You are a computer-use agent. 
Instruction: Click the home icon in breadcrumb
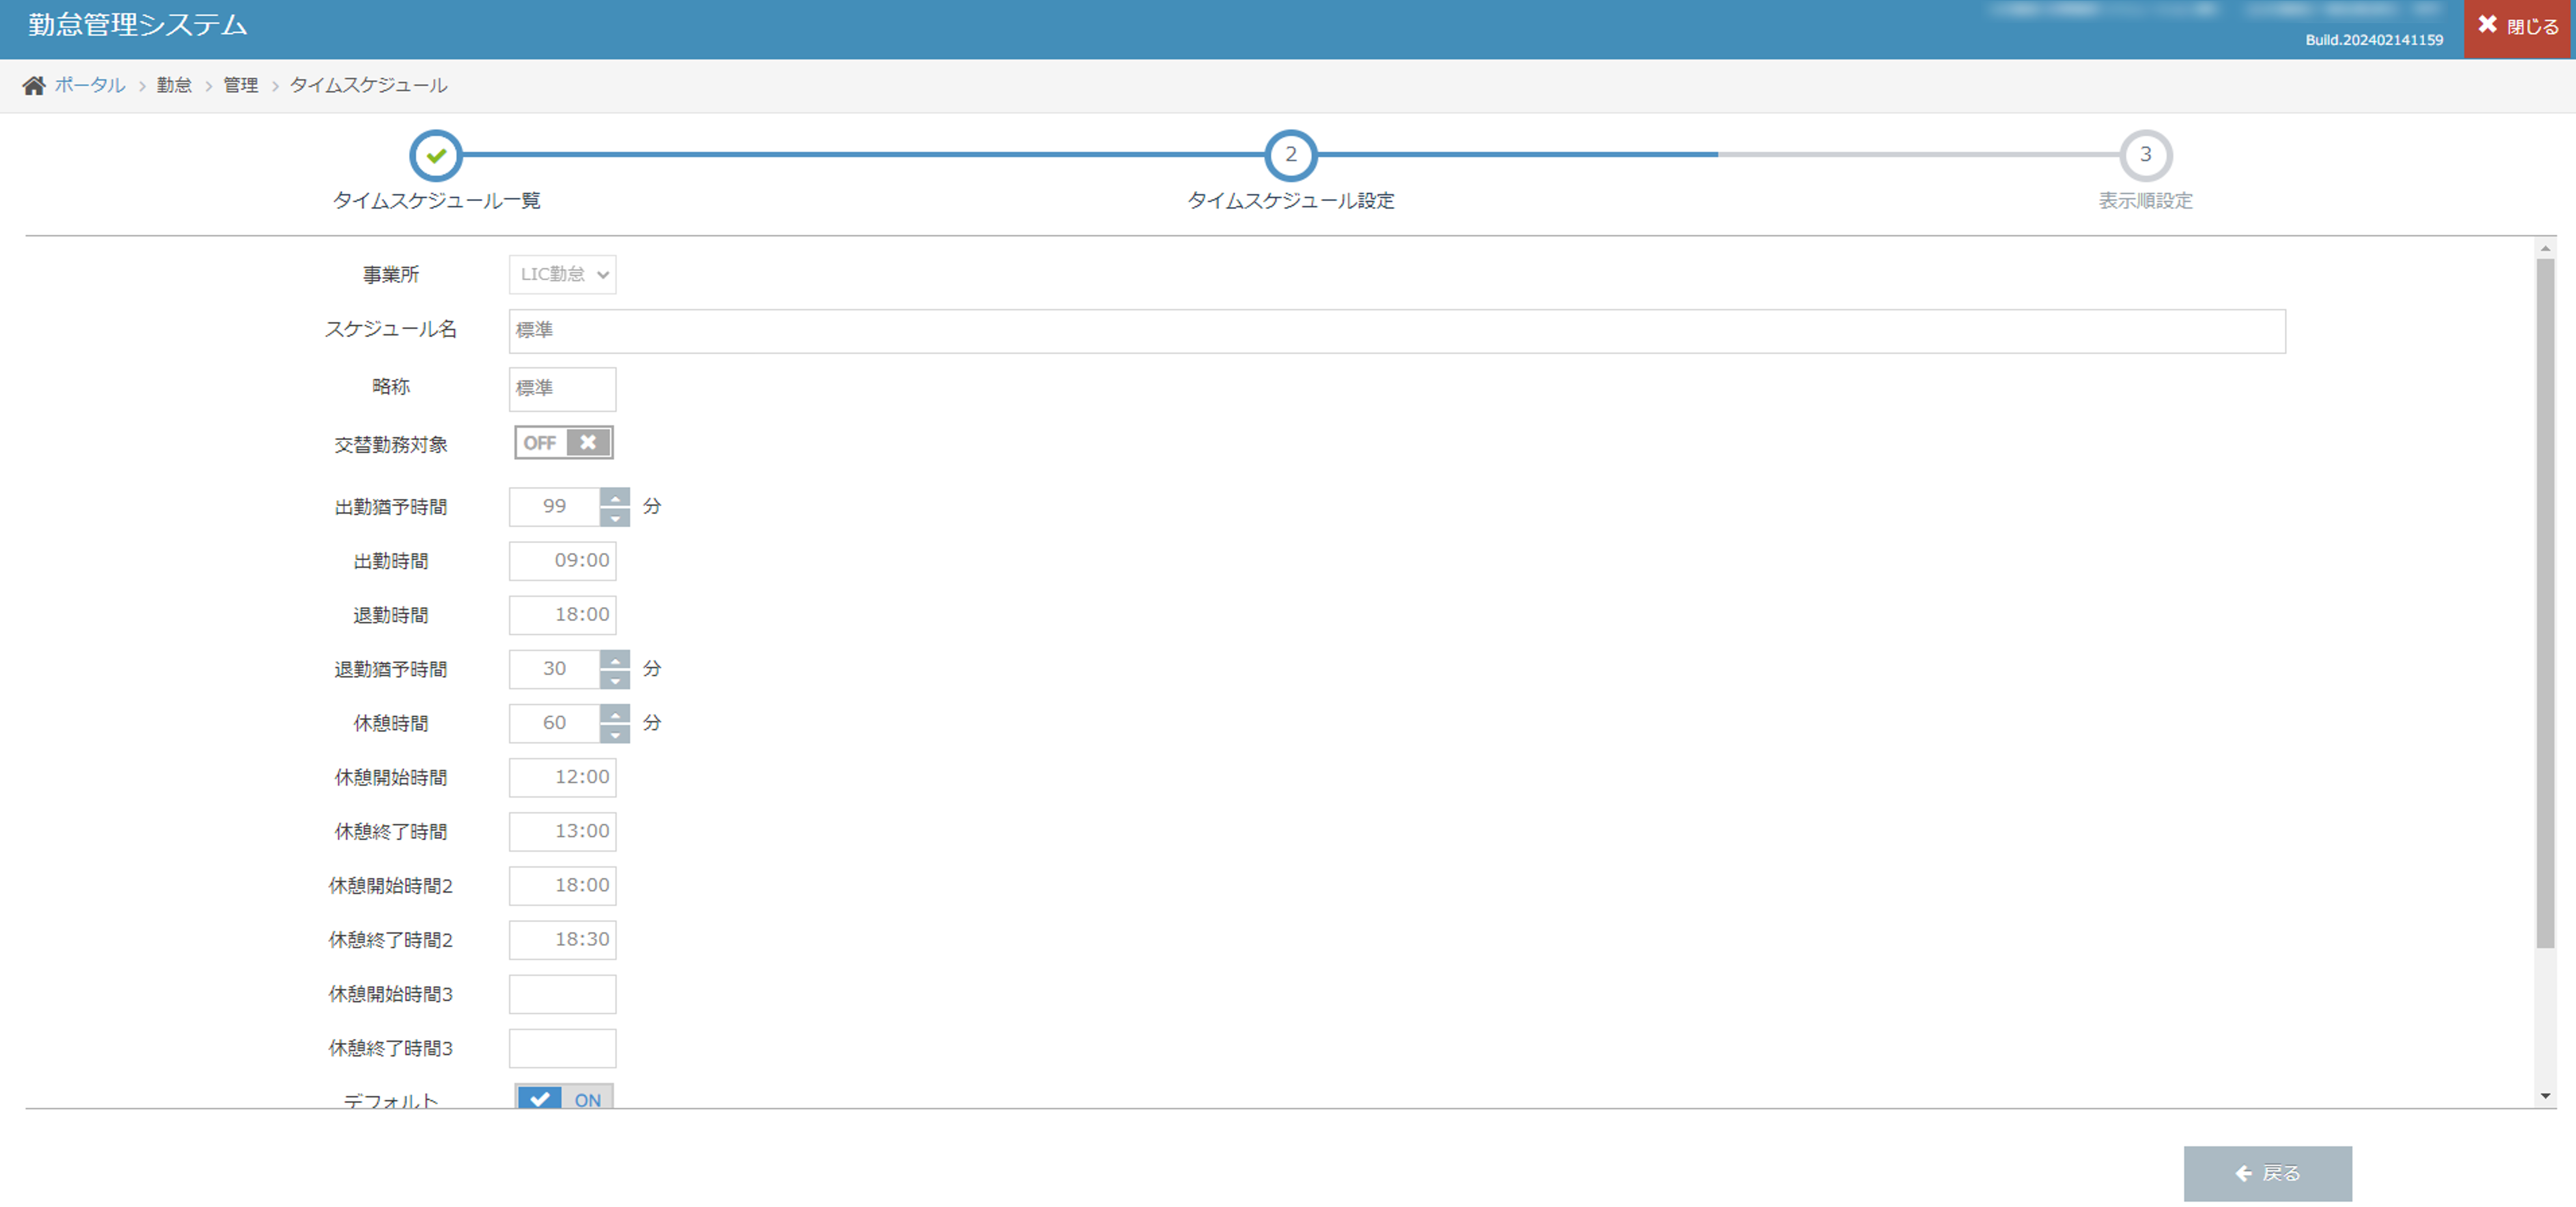[x=34, y=86]
